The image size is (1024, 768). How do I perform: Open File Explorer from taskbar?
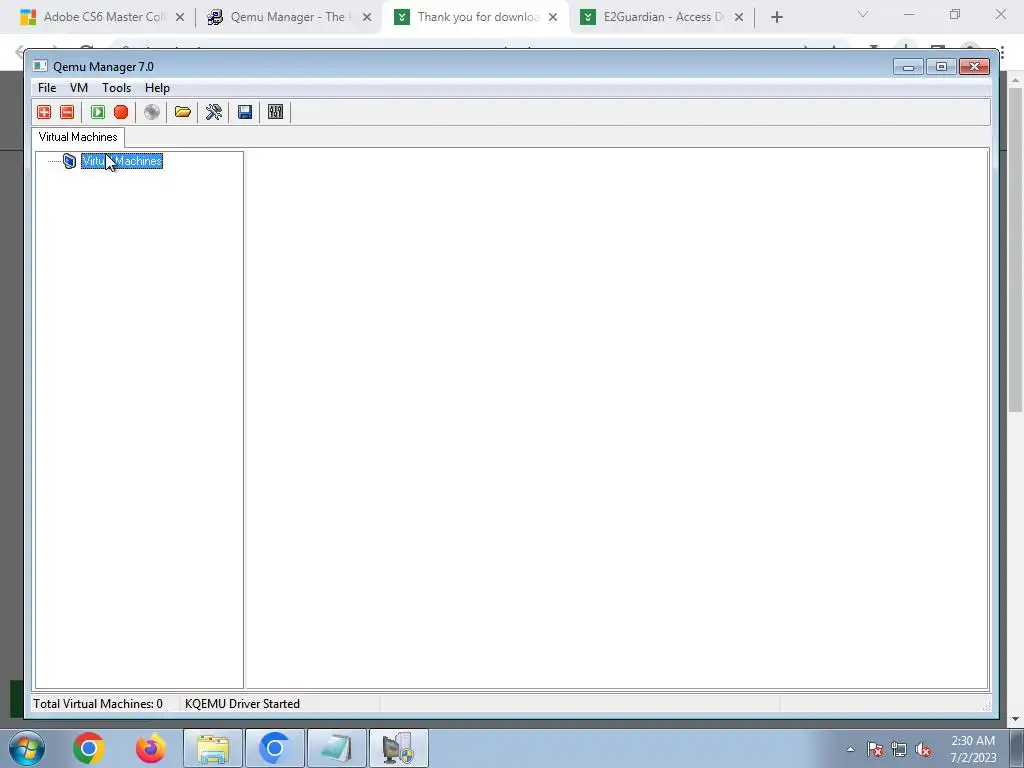pyautogui.click(x=213, y=748)
